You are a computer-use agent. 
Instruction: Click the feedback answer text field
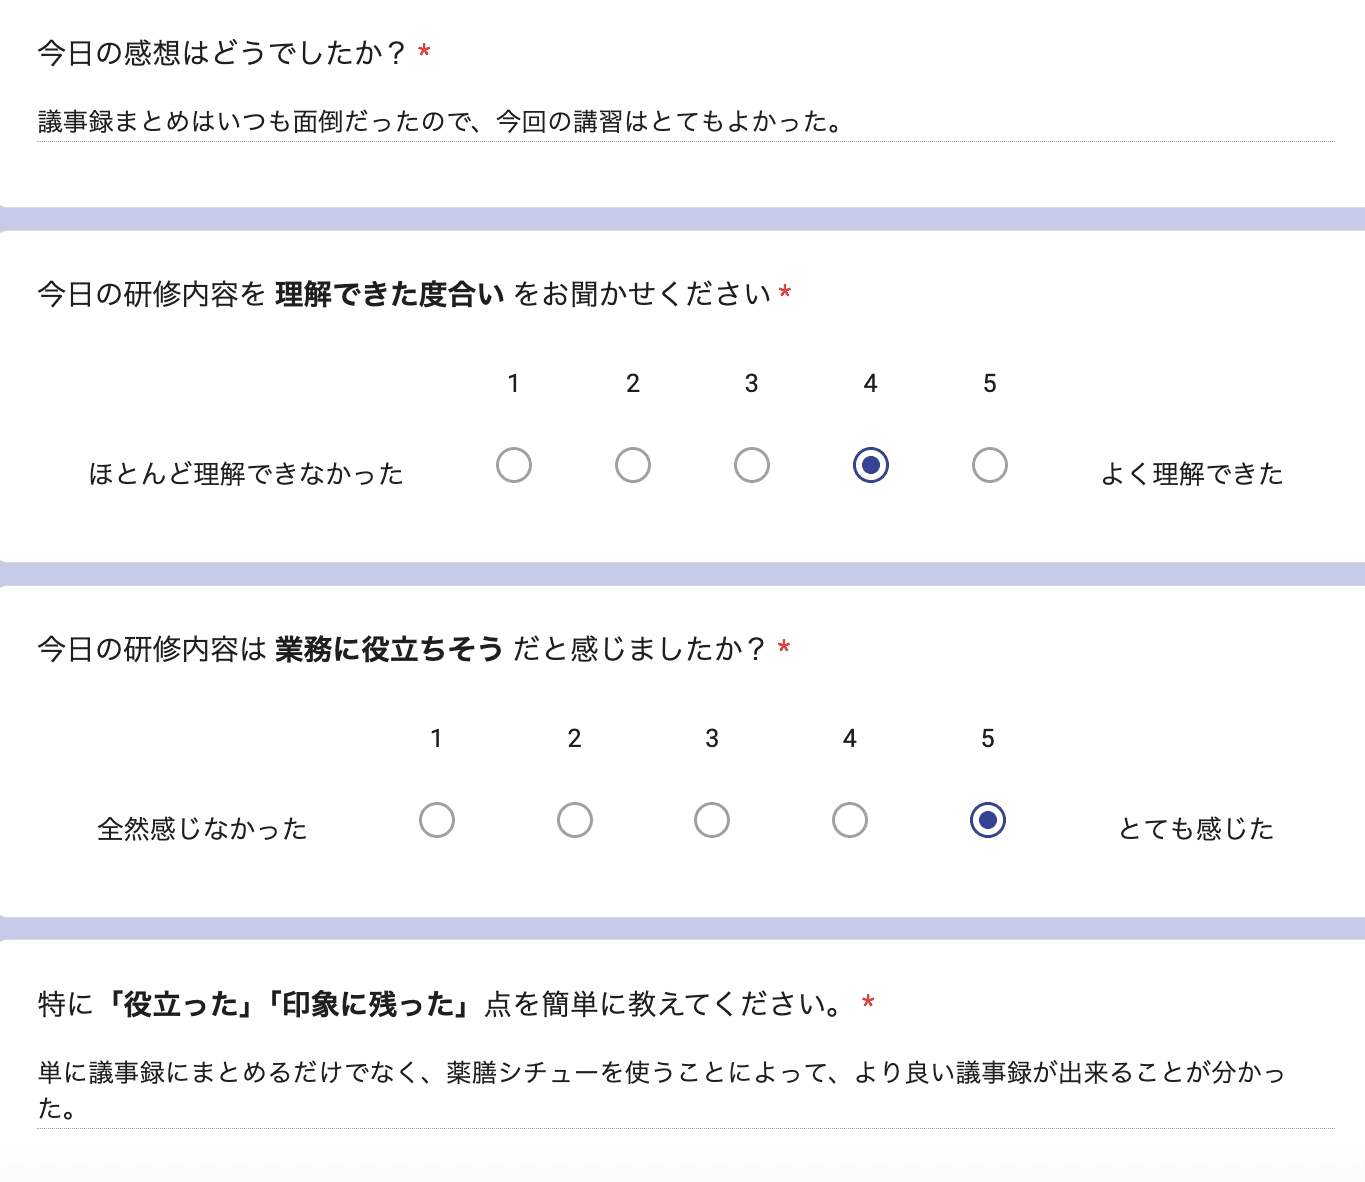440,123
